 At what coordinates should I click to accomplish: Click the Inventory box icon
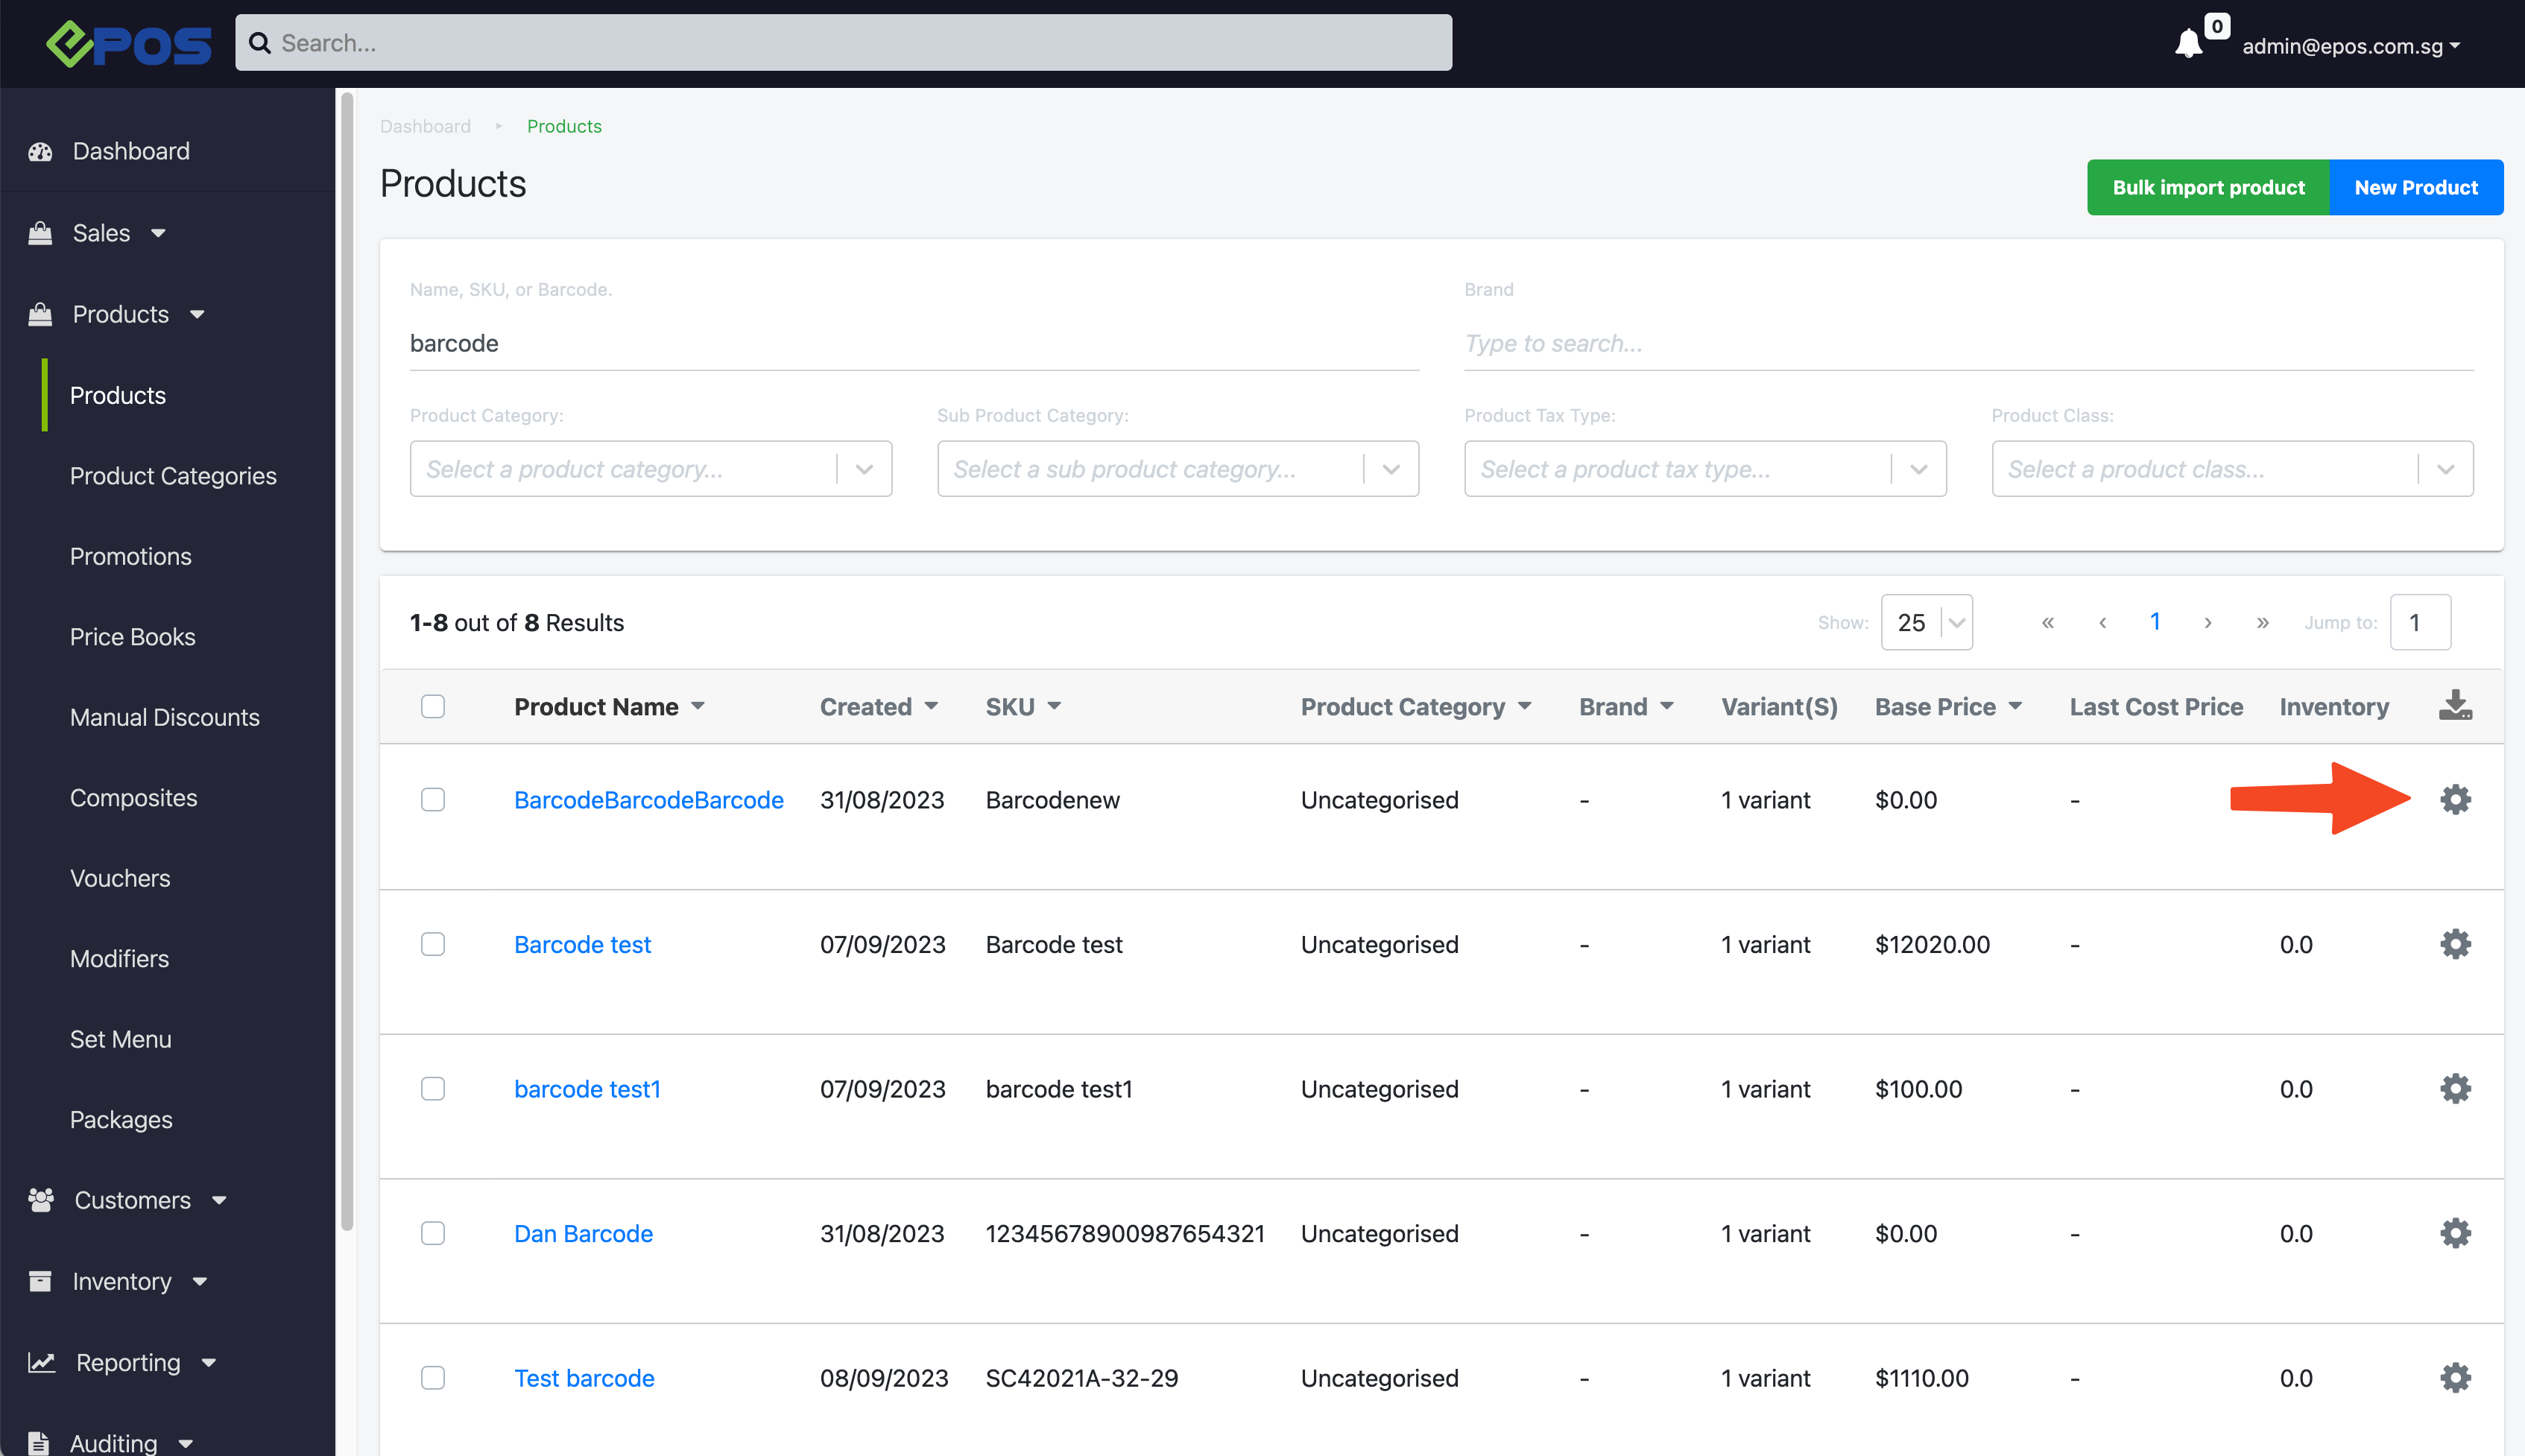click(40, 1281)
